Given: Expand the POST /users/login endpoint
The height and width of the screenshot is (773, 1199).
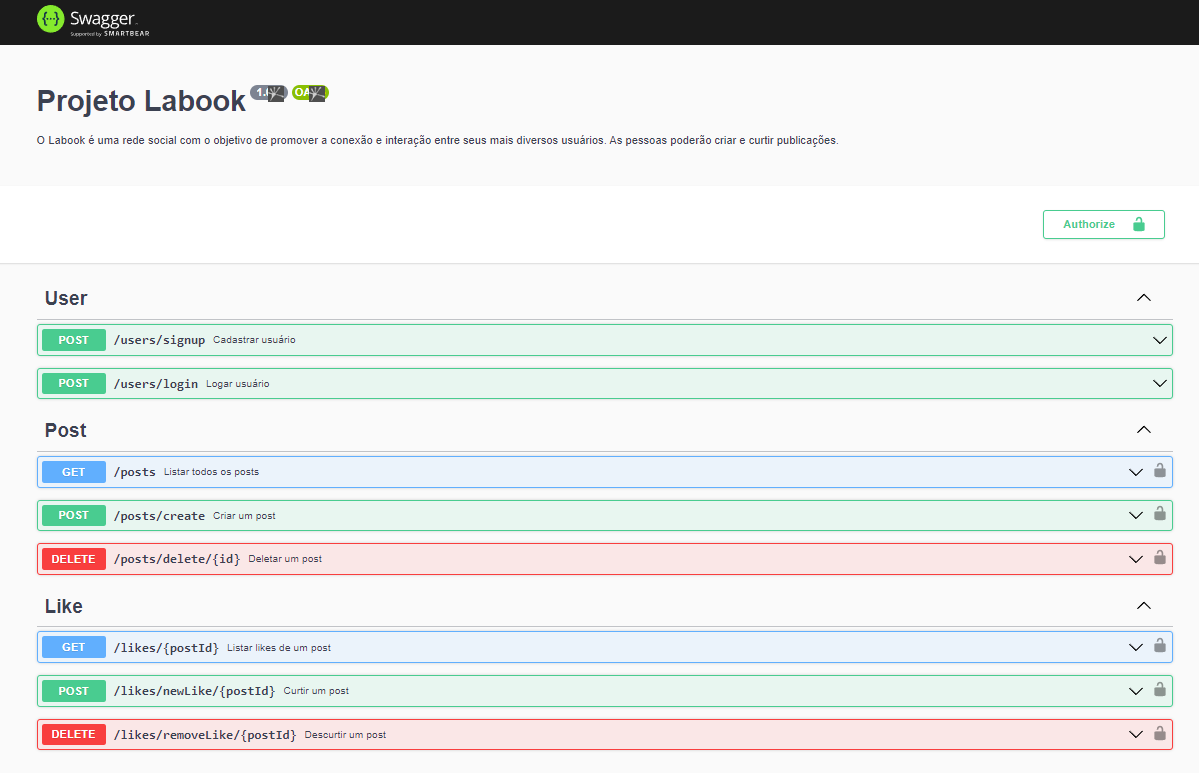Looking at the screenshot, I should 1159,383.
